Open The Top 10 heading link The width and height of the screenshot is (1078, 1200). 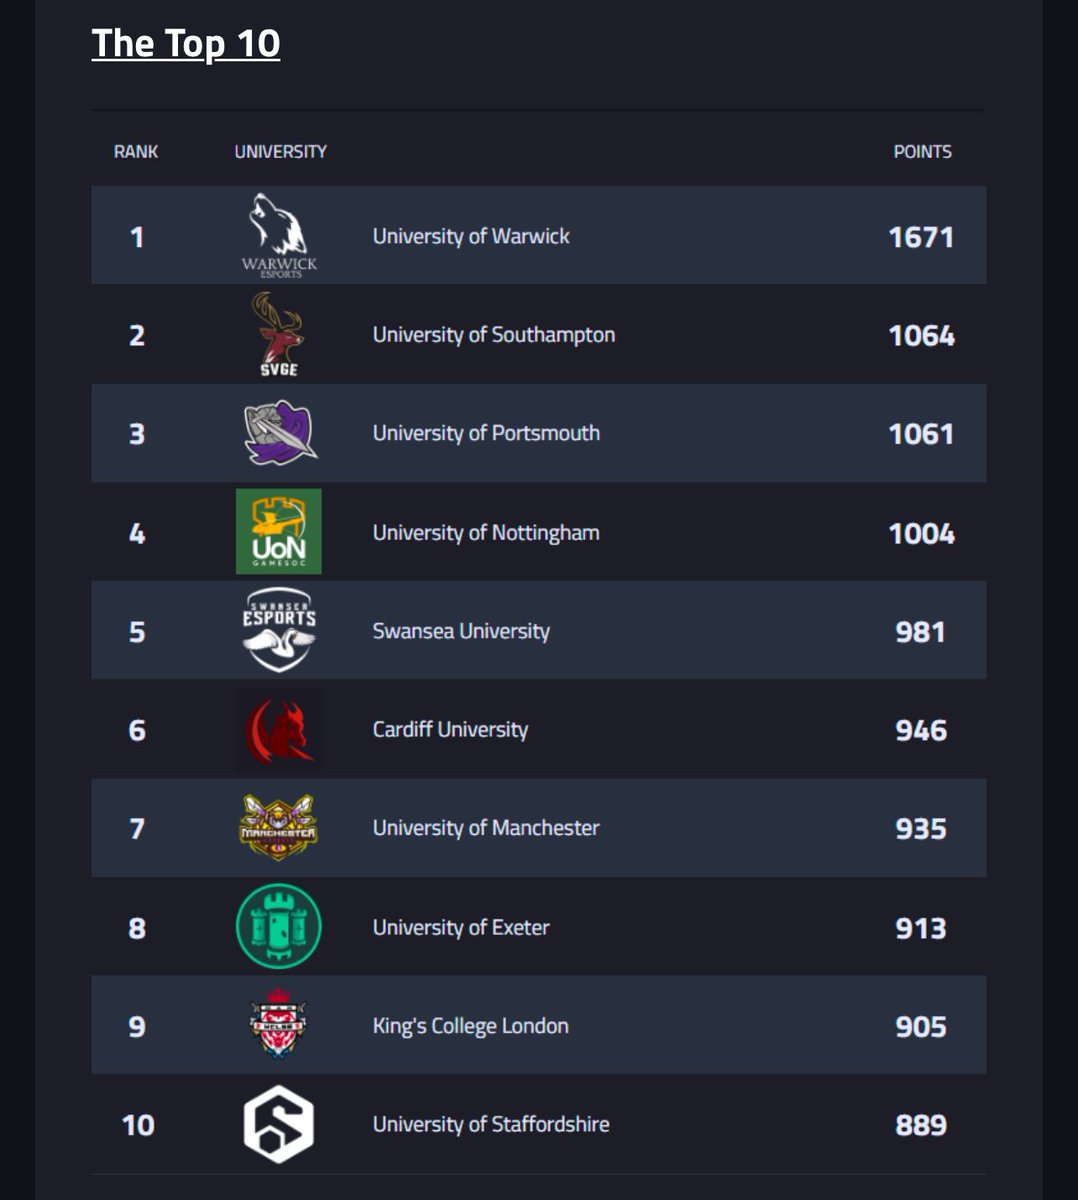pyautogui.click(x=186, y=44)
